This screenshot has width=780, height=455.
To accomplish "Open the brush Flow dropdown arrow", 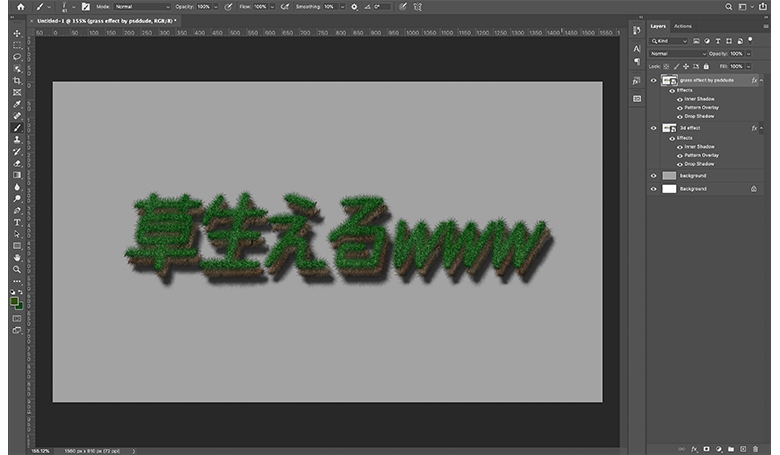I will [272, 7].
